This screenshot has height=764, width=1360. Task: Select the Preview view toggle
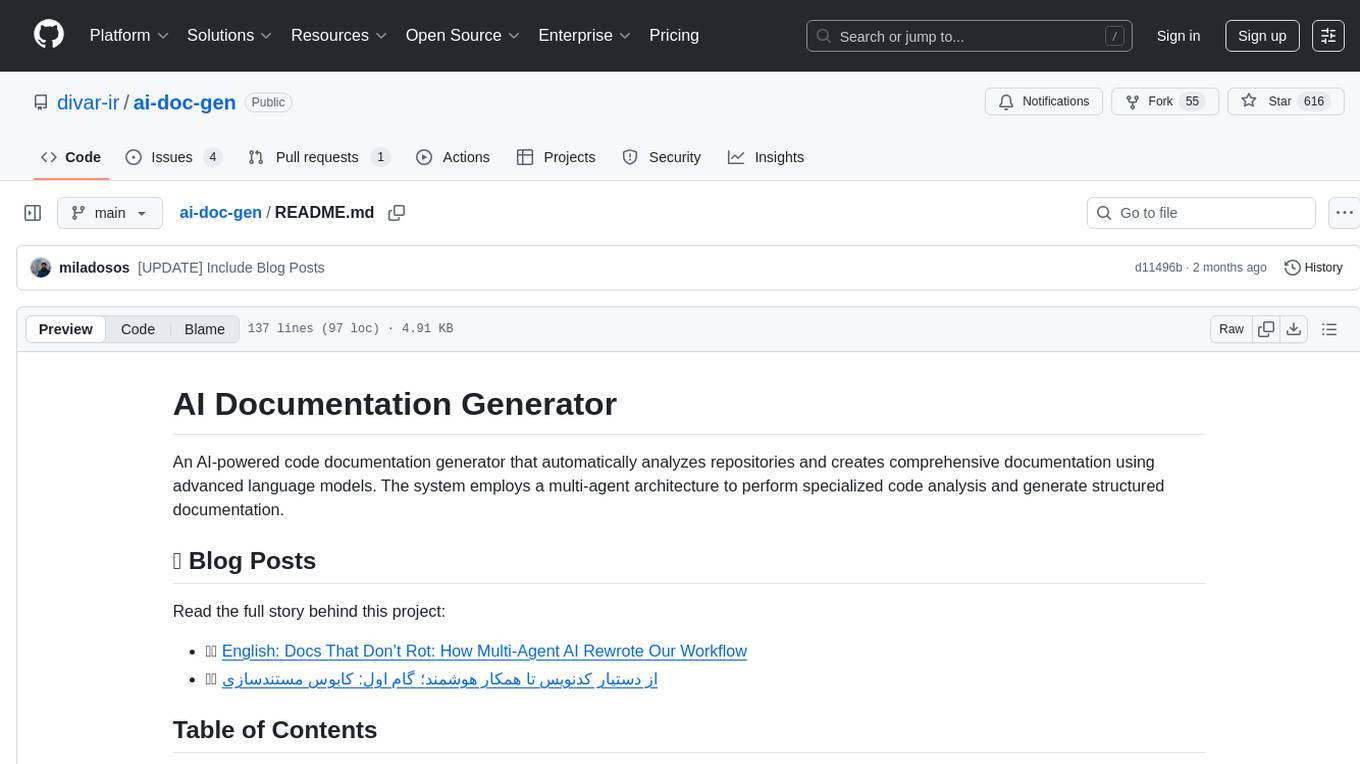tap(66, 329)
